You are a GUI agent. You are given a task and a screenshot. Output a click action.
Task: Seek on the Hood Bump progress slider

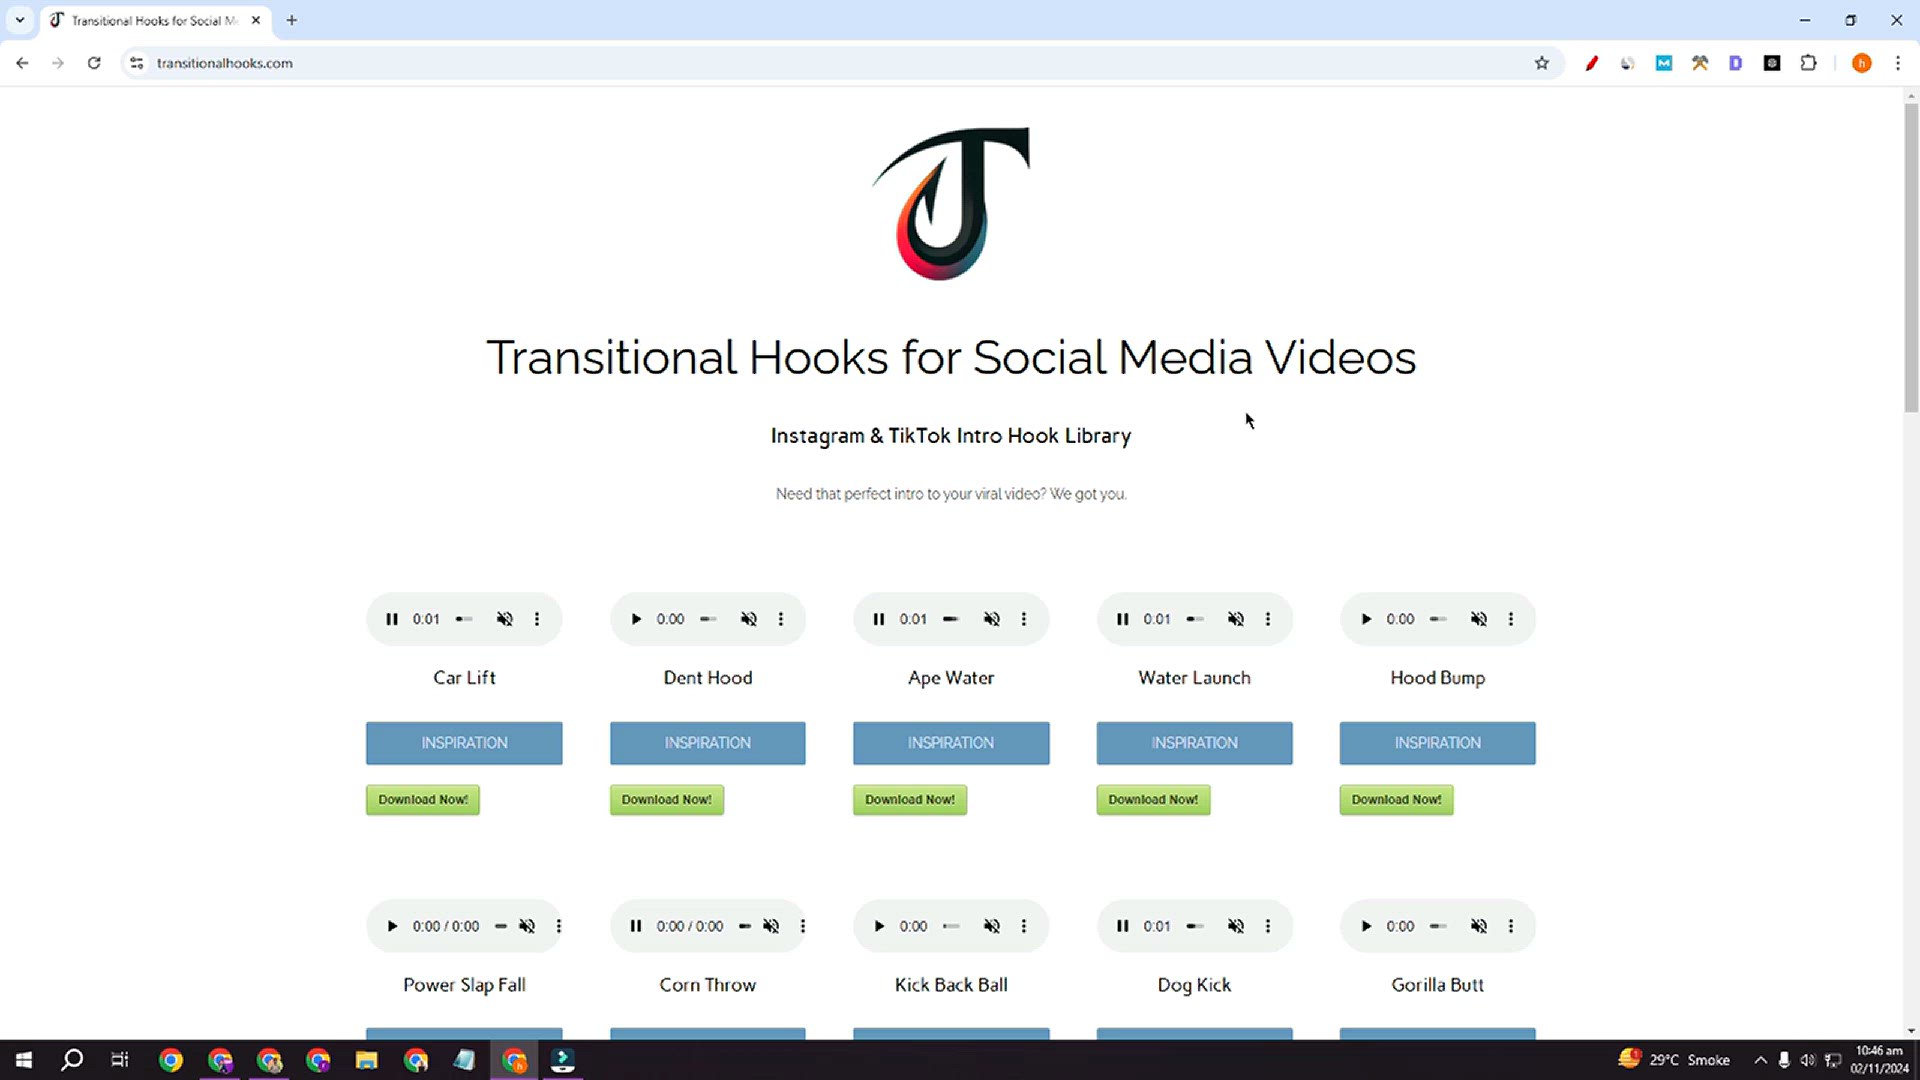pyautogui.click(x=1438, y=619)
